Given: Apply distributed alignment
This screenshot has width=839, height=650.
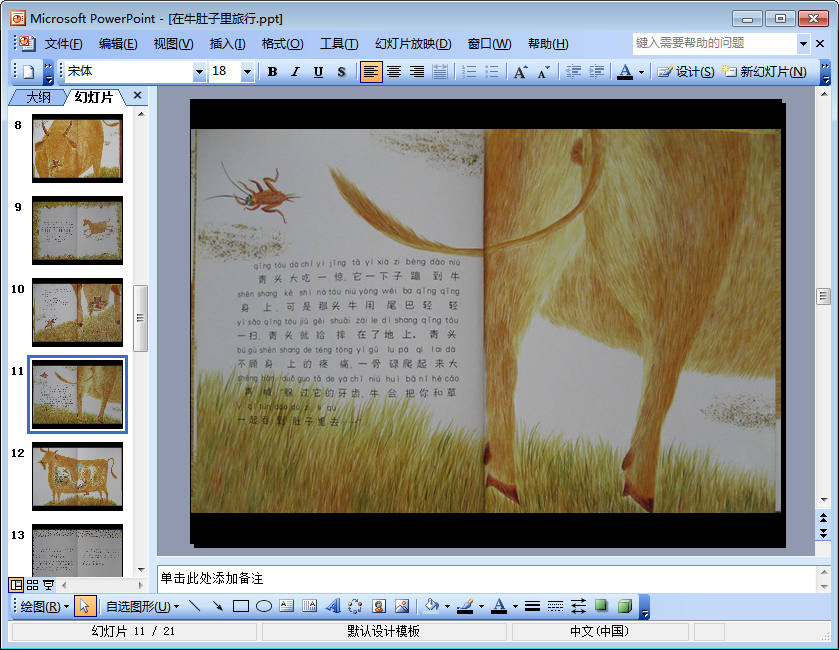Looking at the screenshot, I should 440,72.
